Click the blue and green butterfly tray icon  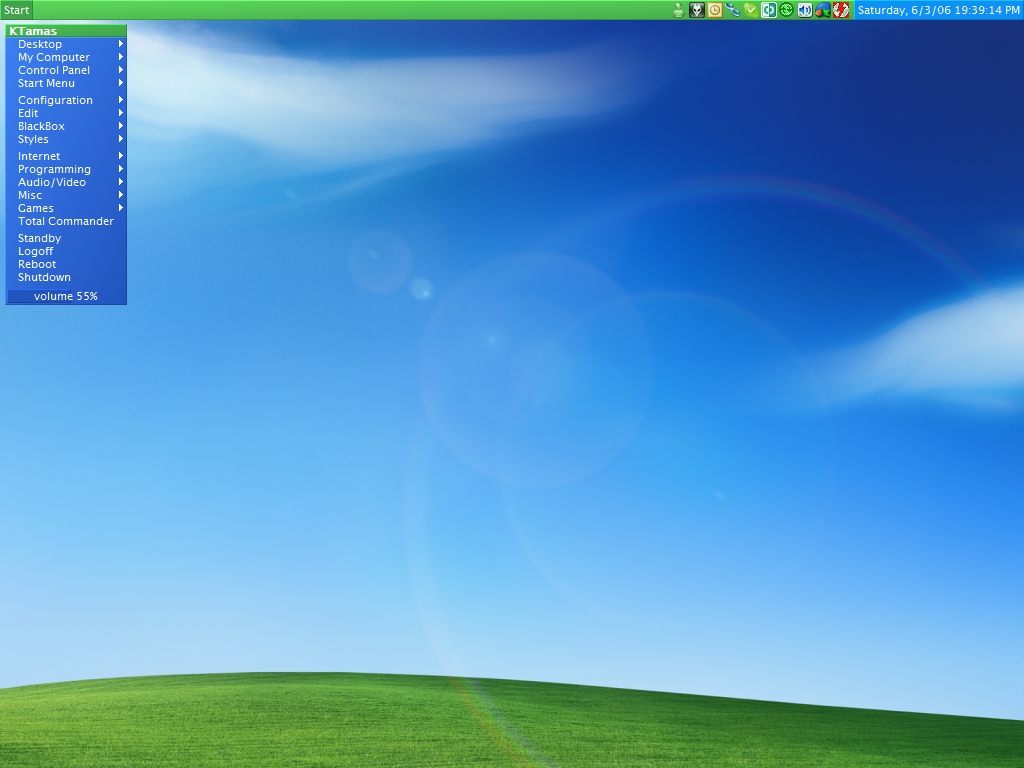(x=823, y=10)
